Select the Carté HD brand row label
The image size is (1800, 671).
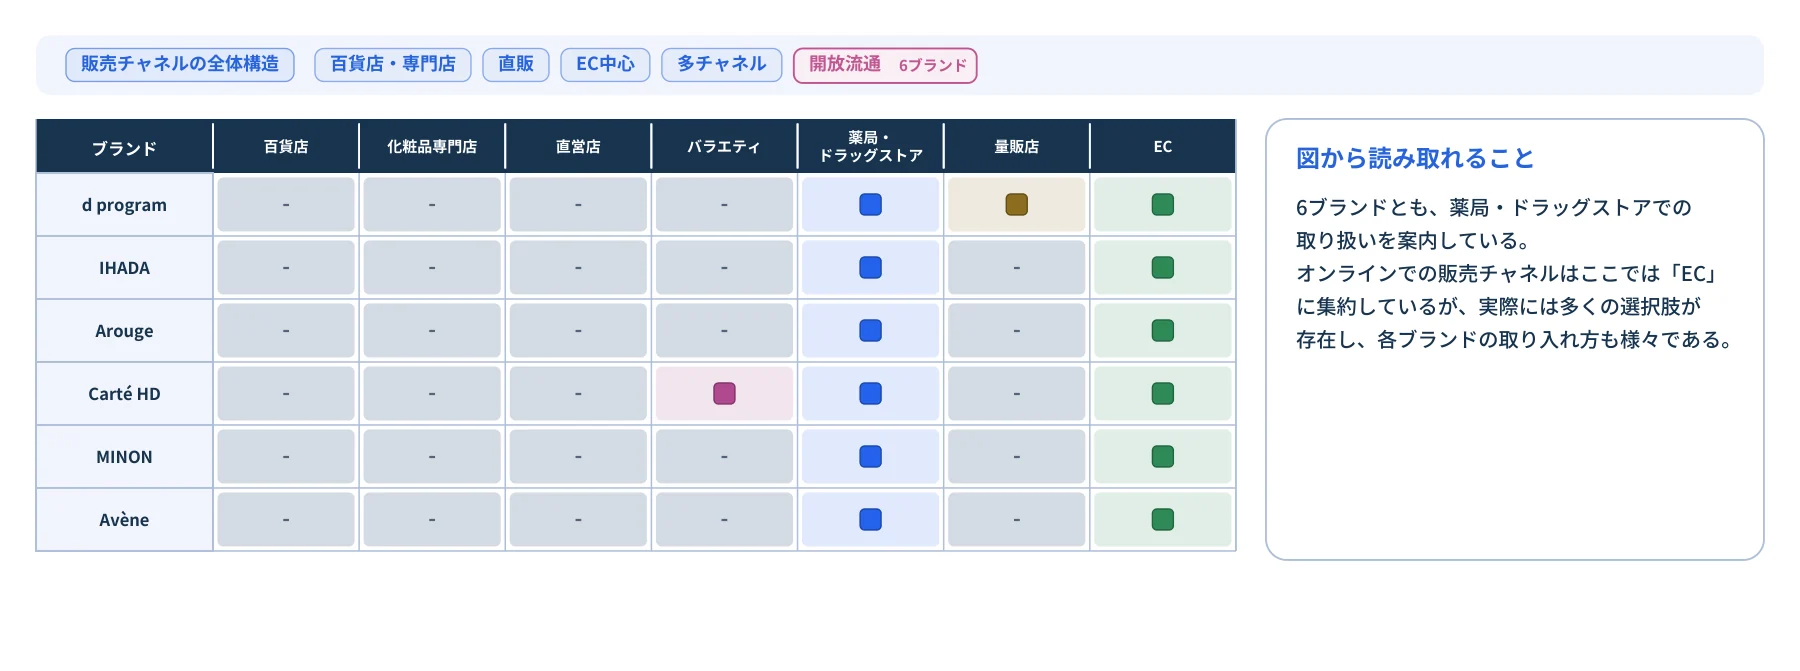pos(125,394)
